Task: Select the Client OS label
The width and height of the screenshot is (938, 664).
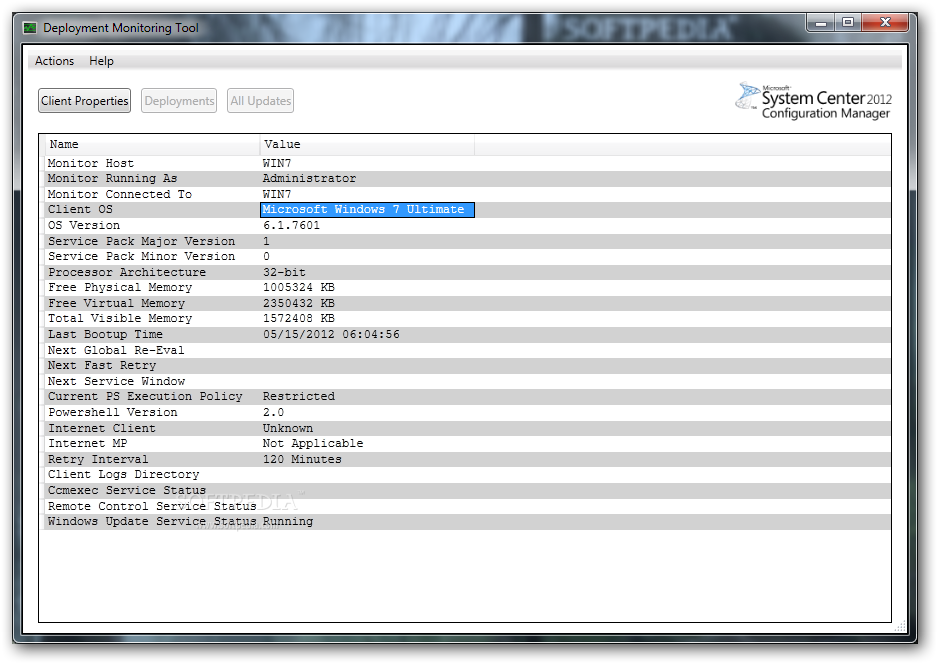Action: [x=80, y=209]
